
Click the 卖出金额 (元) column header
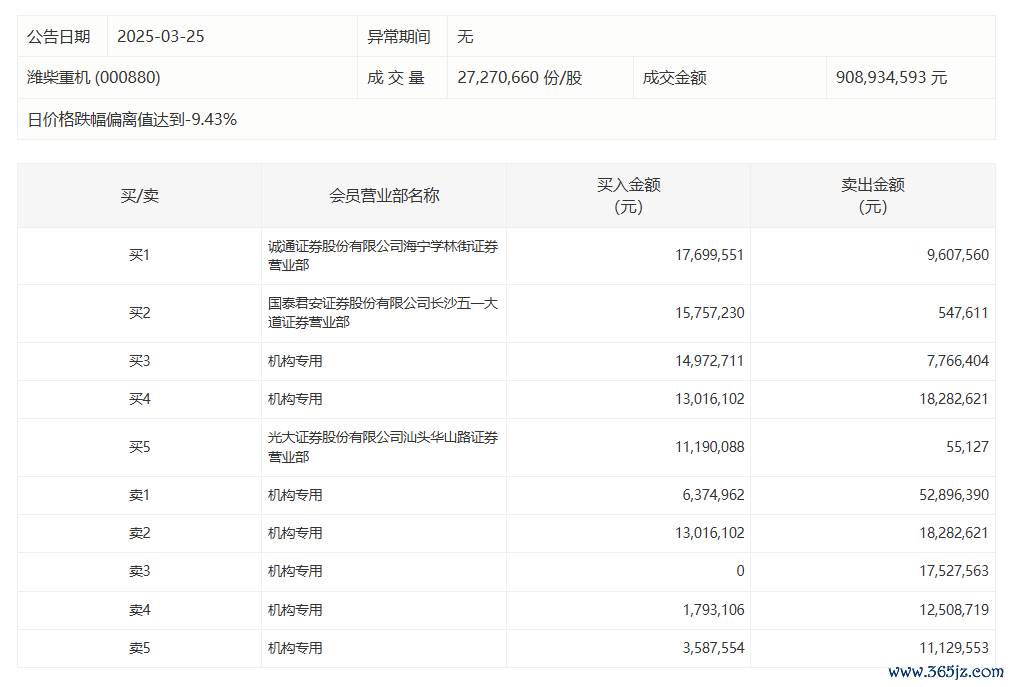click(x=872, y=196)
